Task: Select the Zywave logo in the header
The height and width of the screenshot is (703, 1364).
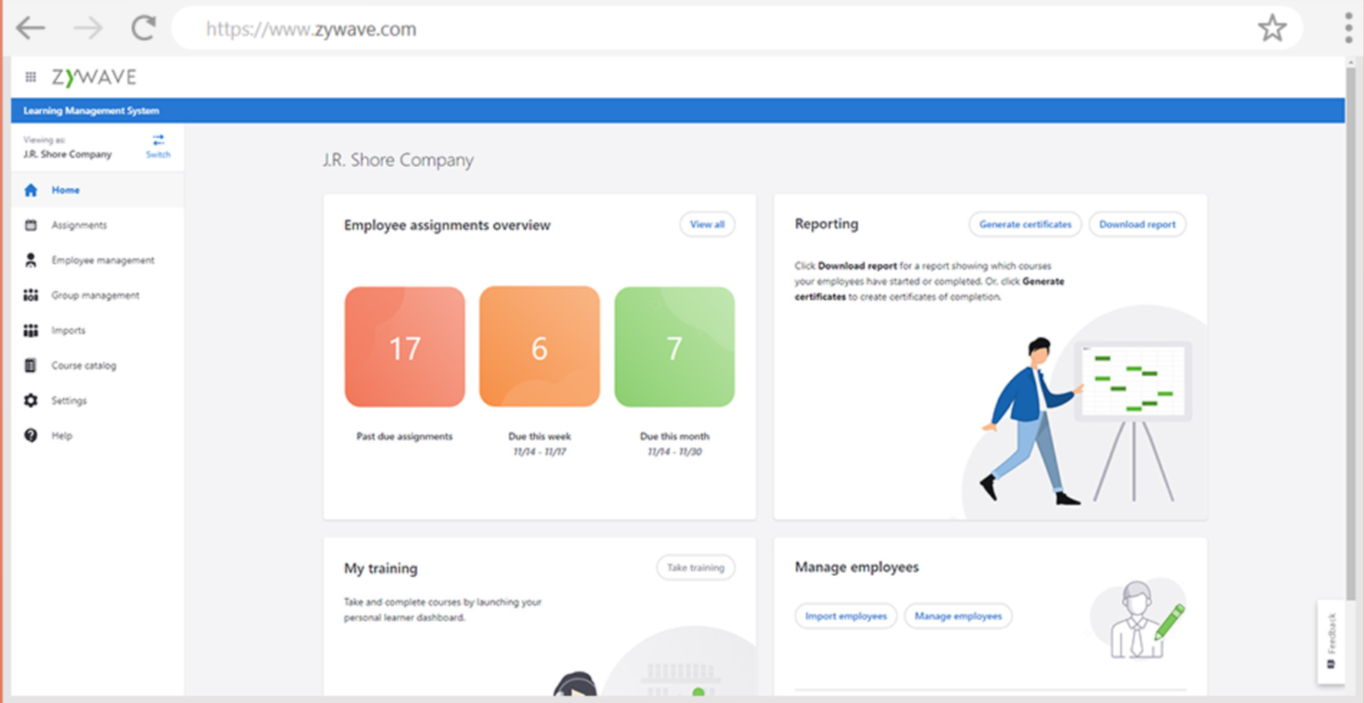Action: [92, 76]
